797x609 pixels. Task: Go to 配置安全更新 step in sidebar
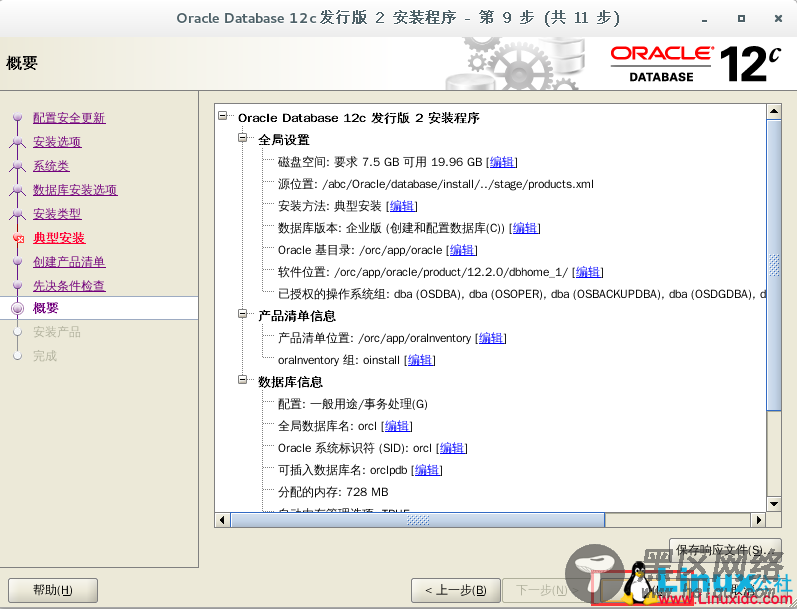click(x=69, y=118)
